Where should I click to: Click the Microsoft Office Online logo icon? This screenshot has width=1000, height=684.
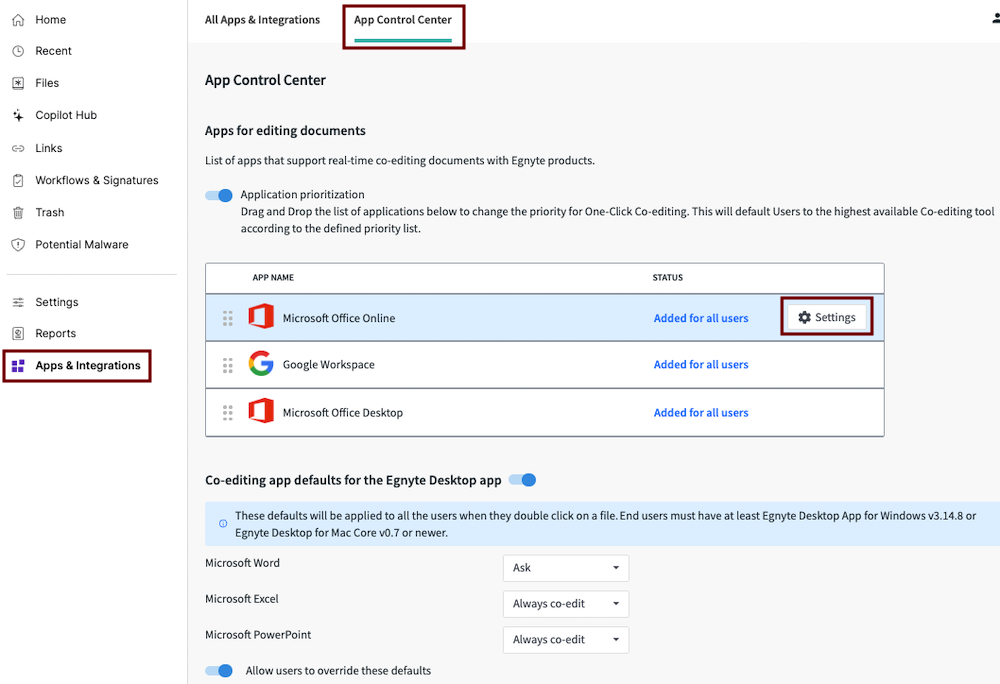[261, 317]
